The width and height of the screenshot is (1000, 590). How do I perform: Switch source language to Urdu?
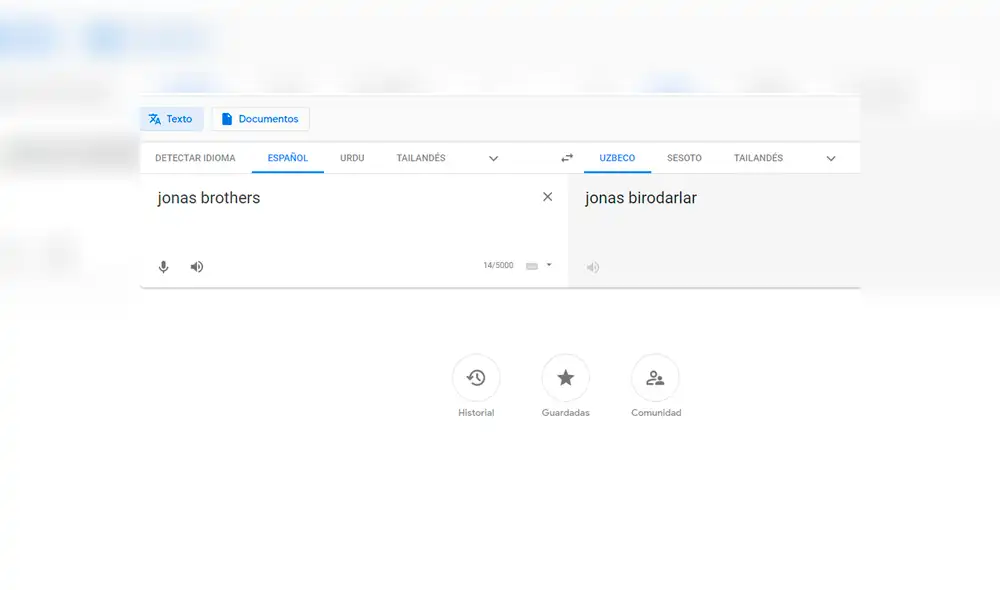[351, 158]
